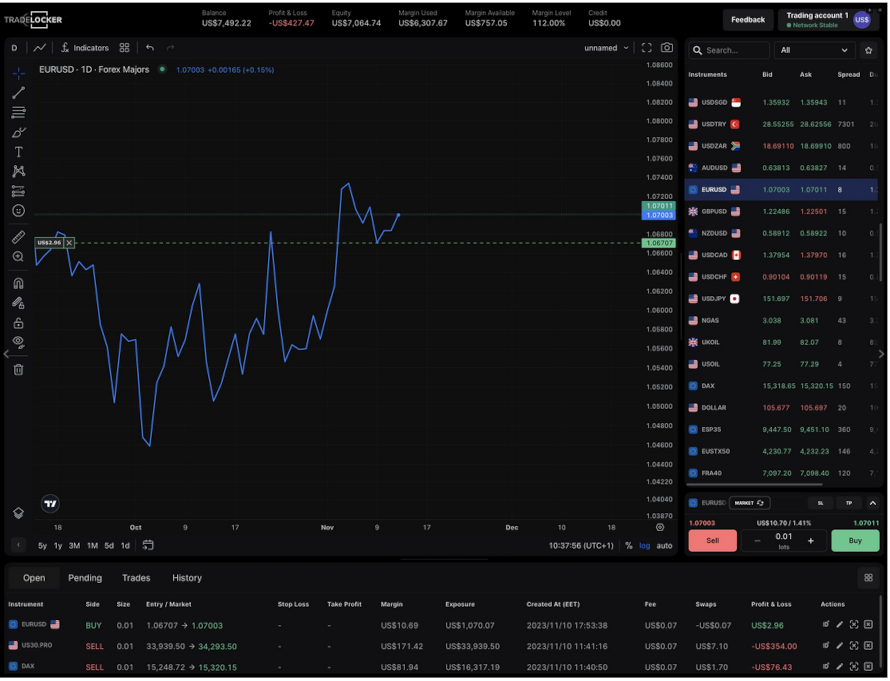Image resolution: width=890 pixels, height=681 pixels.
Task: Take a chart snapshot with camera icon
Action: coord(667,48)
